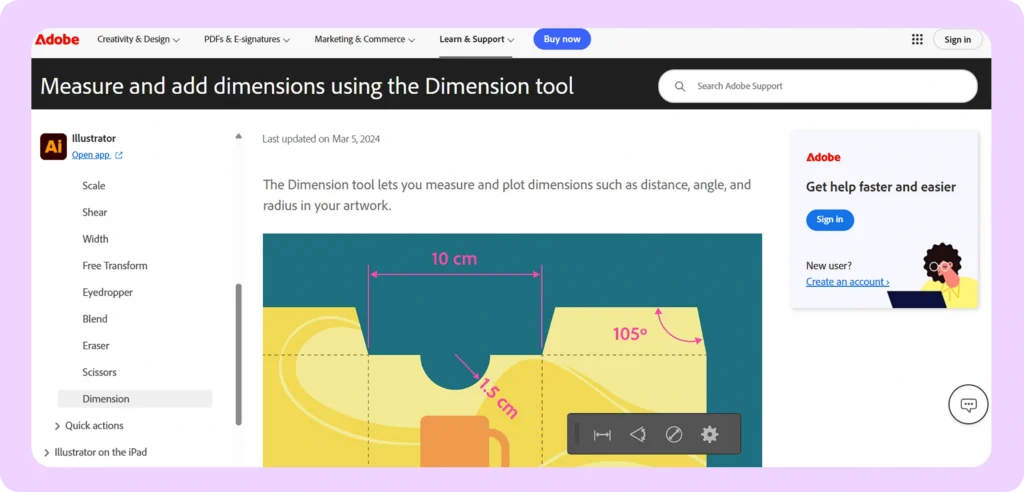Viewport: 1024px width, 492px height.
Task: Select the radial dimension tool icon
Action: pos(673,435)
